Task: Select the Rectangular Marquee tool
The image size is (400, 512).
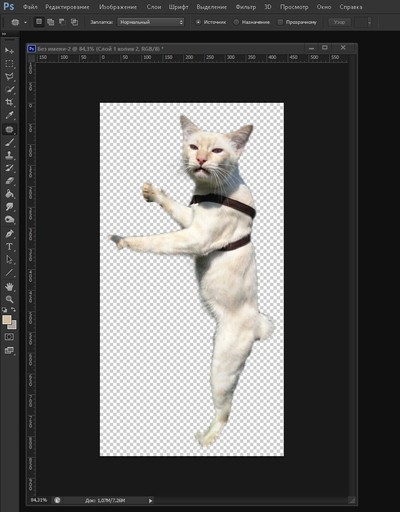Action: 9,64
